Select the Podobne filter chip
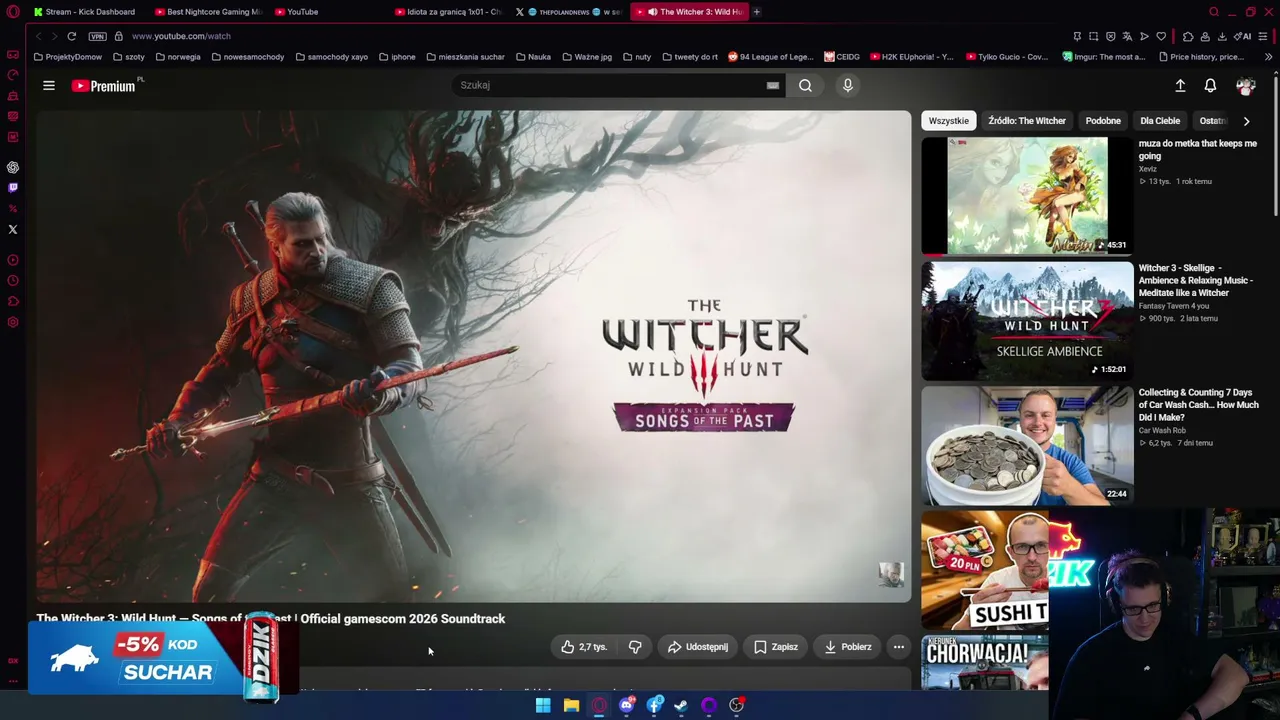 (1103, 121)
